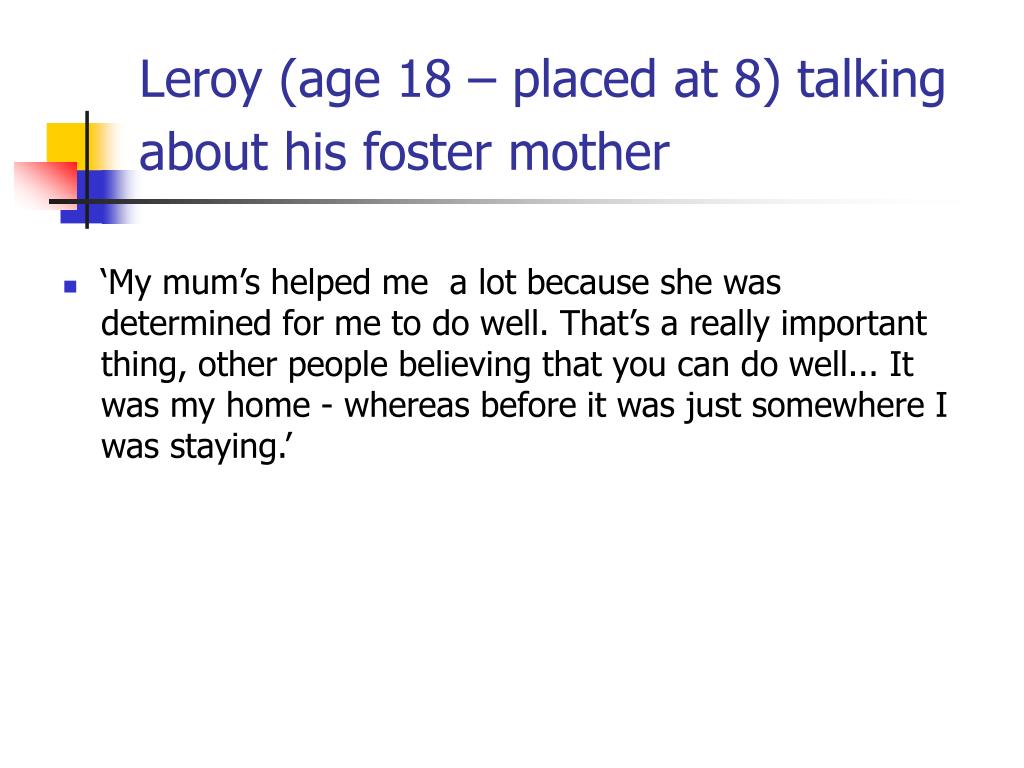Click the black vertical crosshair line
This screenshot has width=1024, height=768.
pos(87,170)
